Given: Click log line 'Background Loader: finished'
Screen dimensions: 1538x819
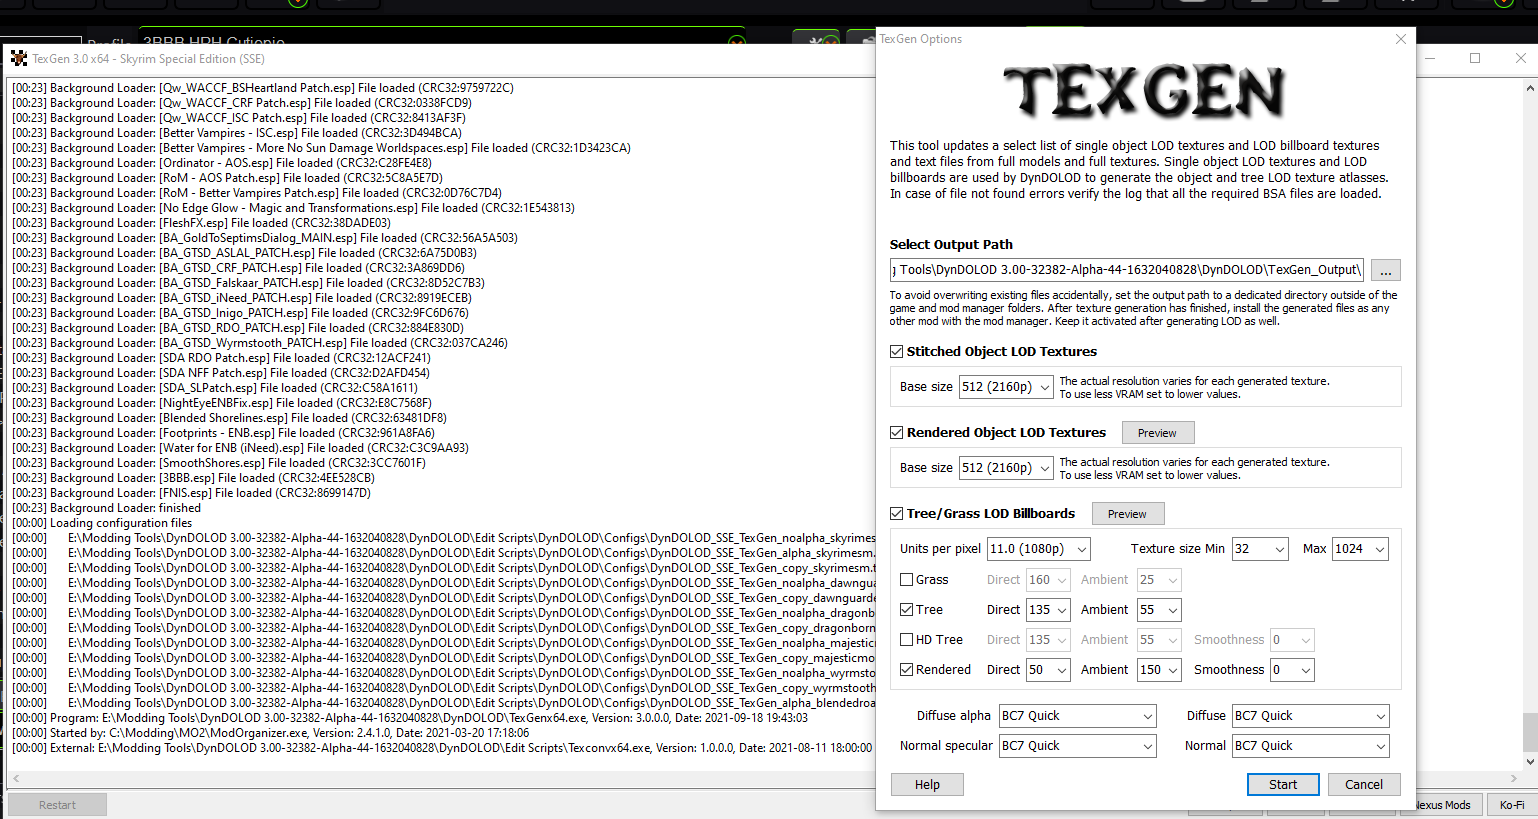Looking at the screenshot, I should click(x=107, y=508).
